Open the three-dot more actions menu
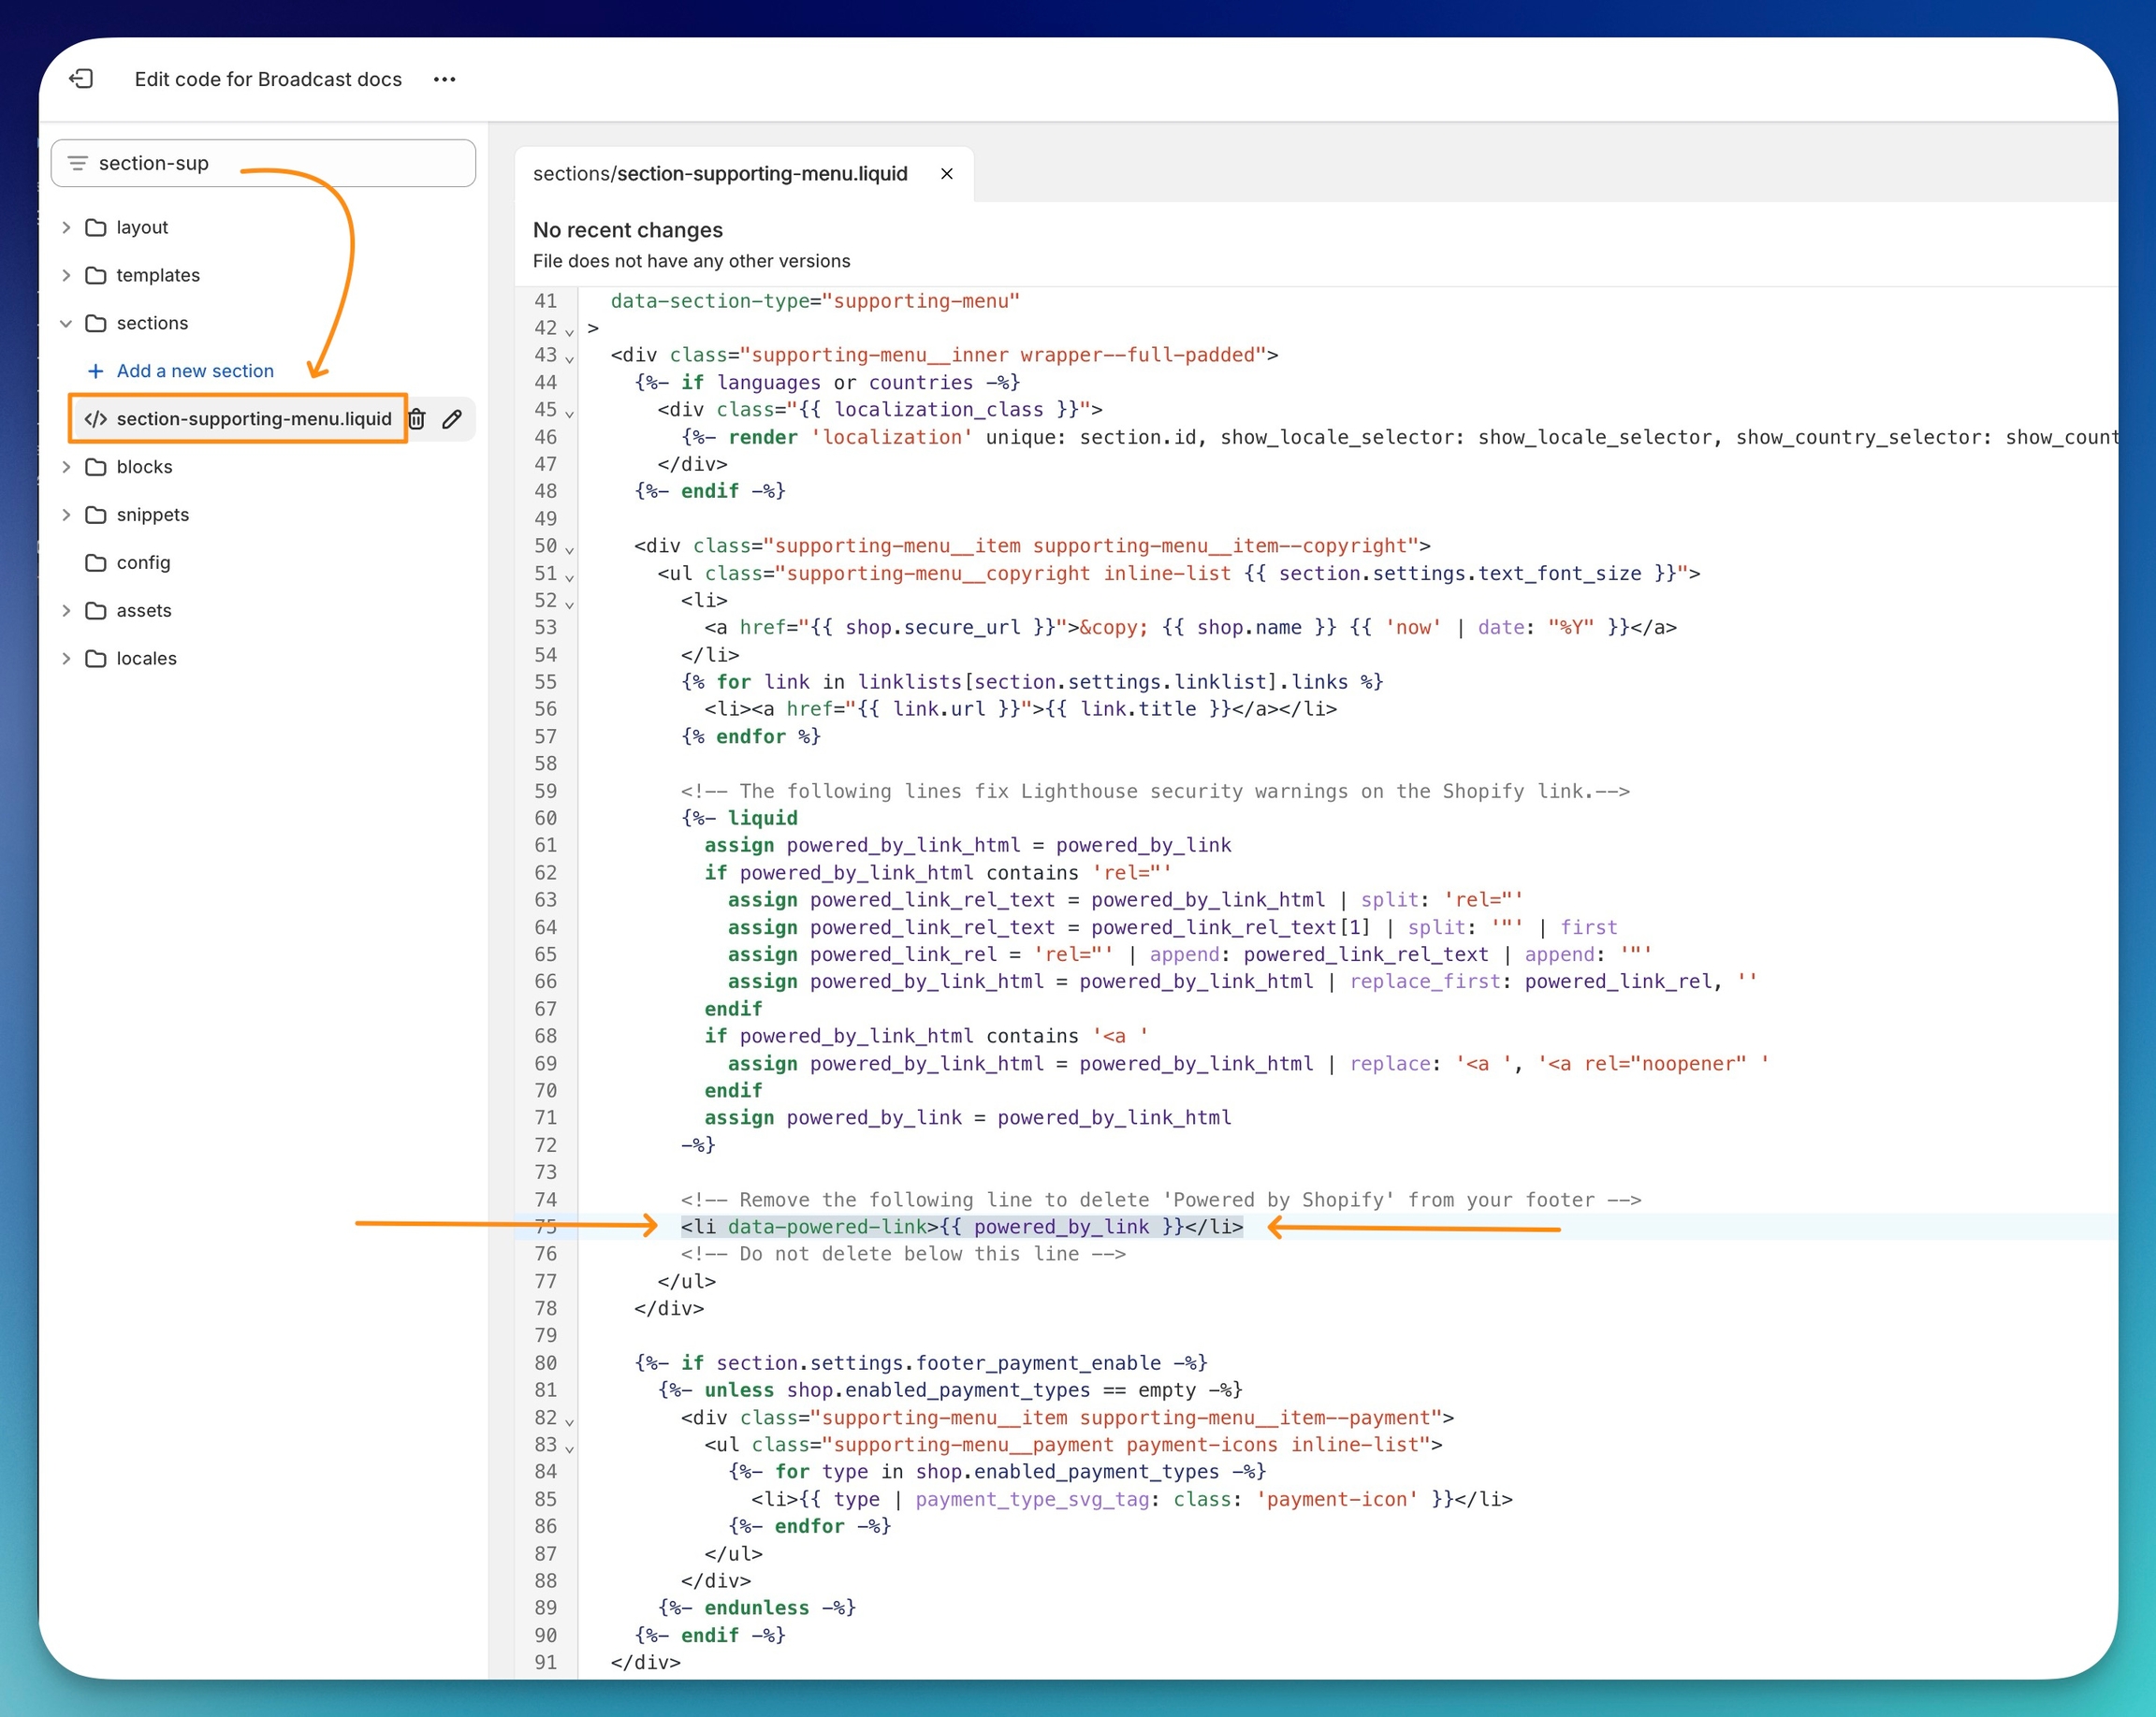The image size is (2156, 1717). [x=444, y=79]
